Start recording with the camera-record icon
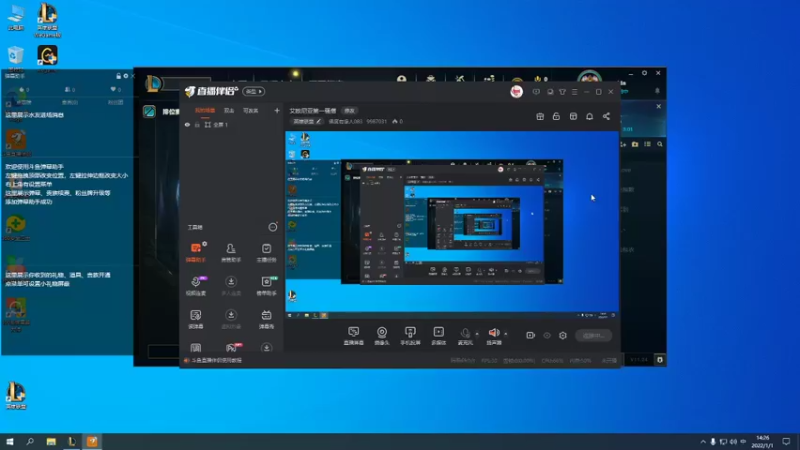 click(x=531, y=335)
